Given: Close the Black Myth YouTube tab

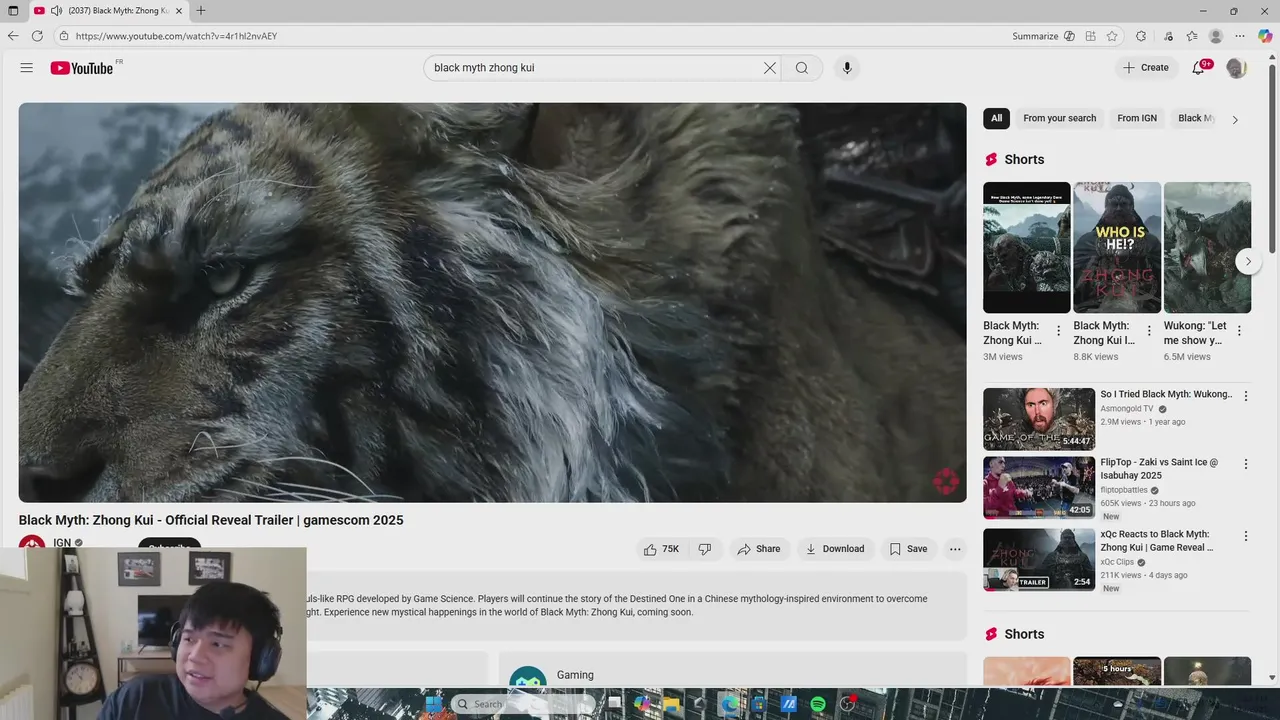Looking at the screenshot, I should coord(179,11).
